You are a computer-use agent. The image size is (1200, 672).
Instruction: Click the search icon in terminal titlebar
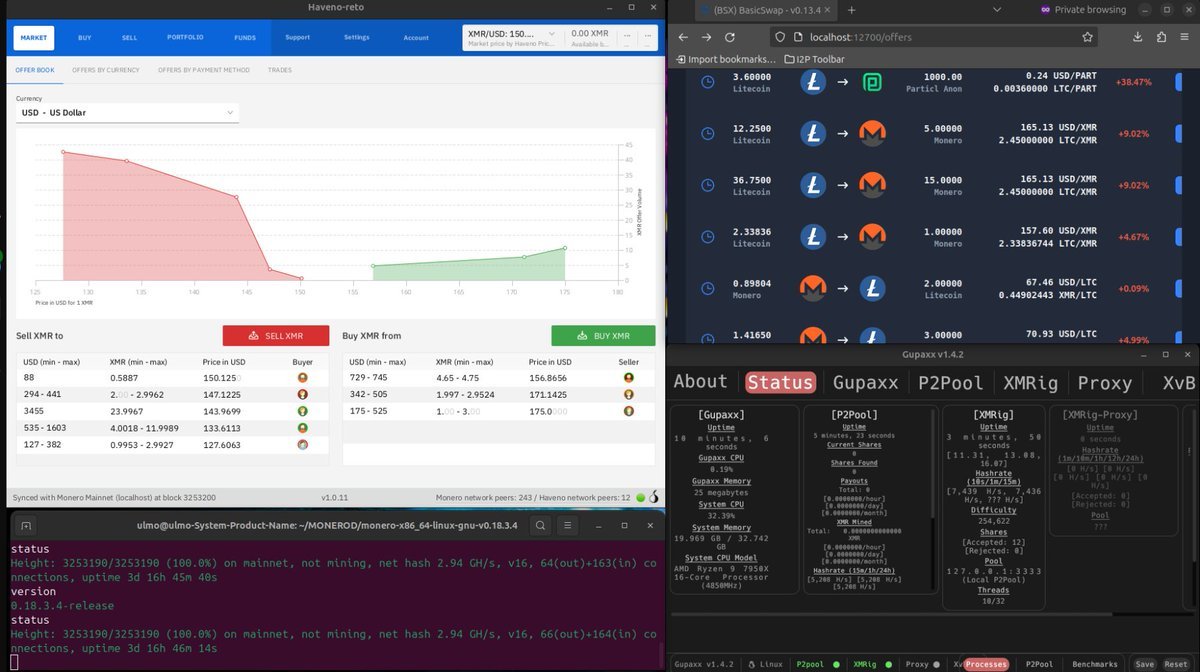[x=540, y=525]
